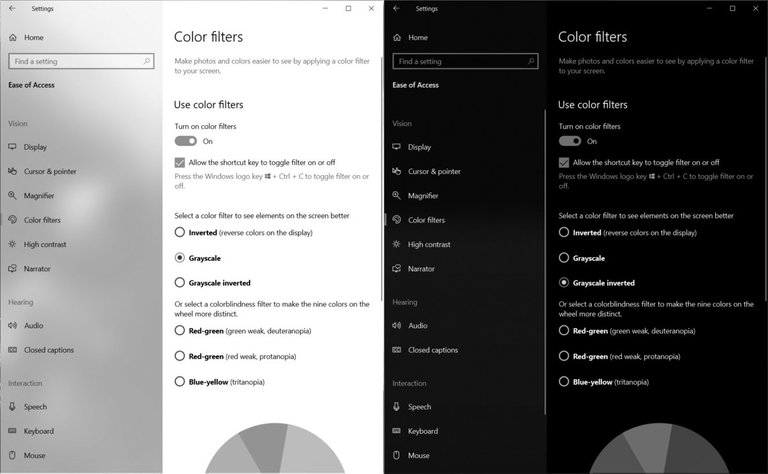Screen dimensions: 768x474
Task: Click Magnifier icon in light window sidebar
Action: 12,195
